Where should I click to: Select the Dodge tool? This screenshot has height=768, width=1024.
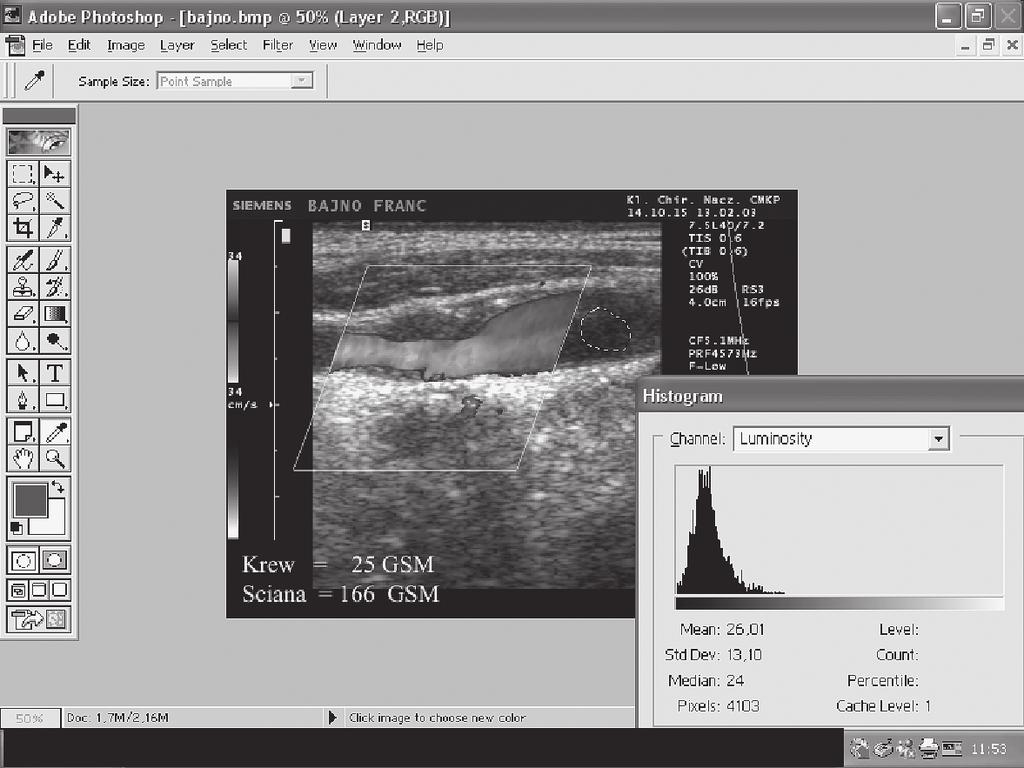click(55, 341)
